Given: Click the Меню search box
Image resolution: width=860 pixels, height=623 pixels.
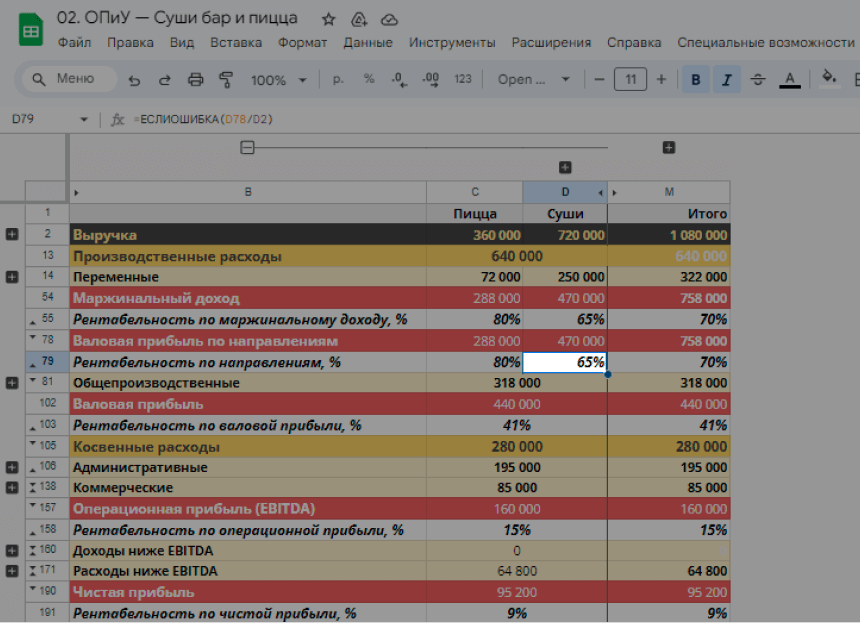Looking at the screenshot, I should pos(68,80).
